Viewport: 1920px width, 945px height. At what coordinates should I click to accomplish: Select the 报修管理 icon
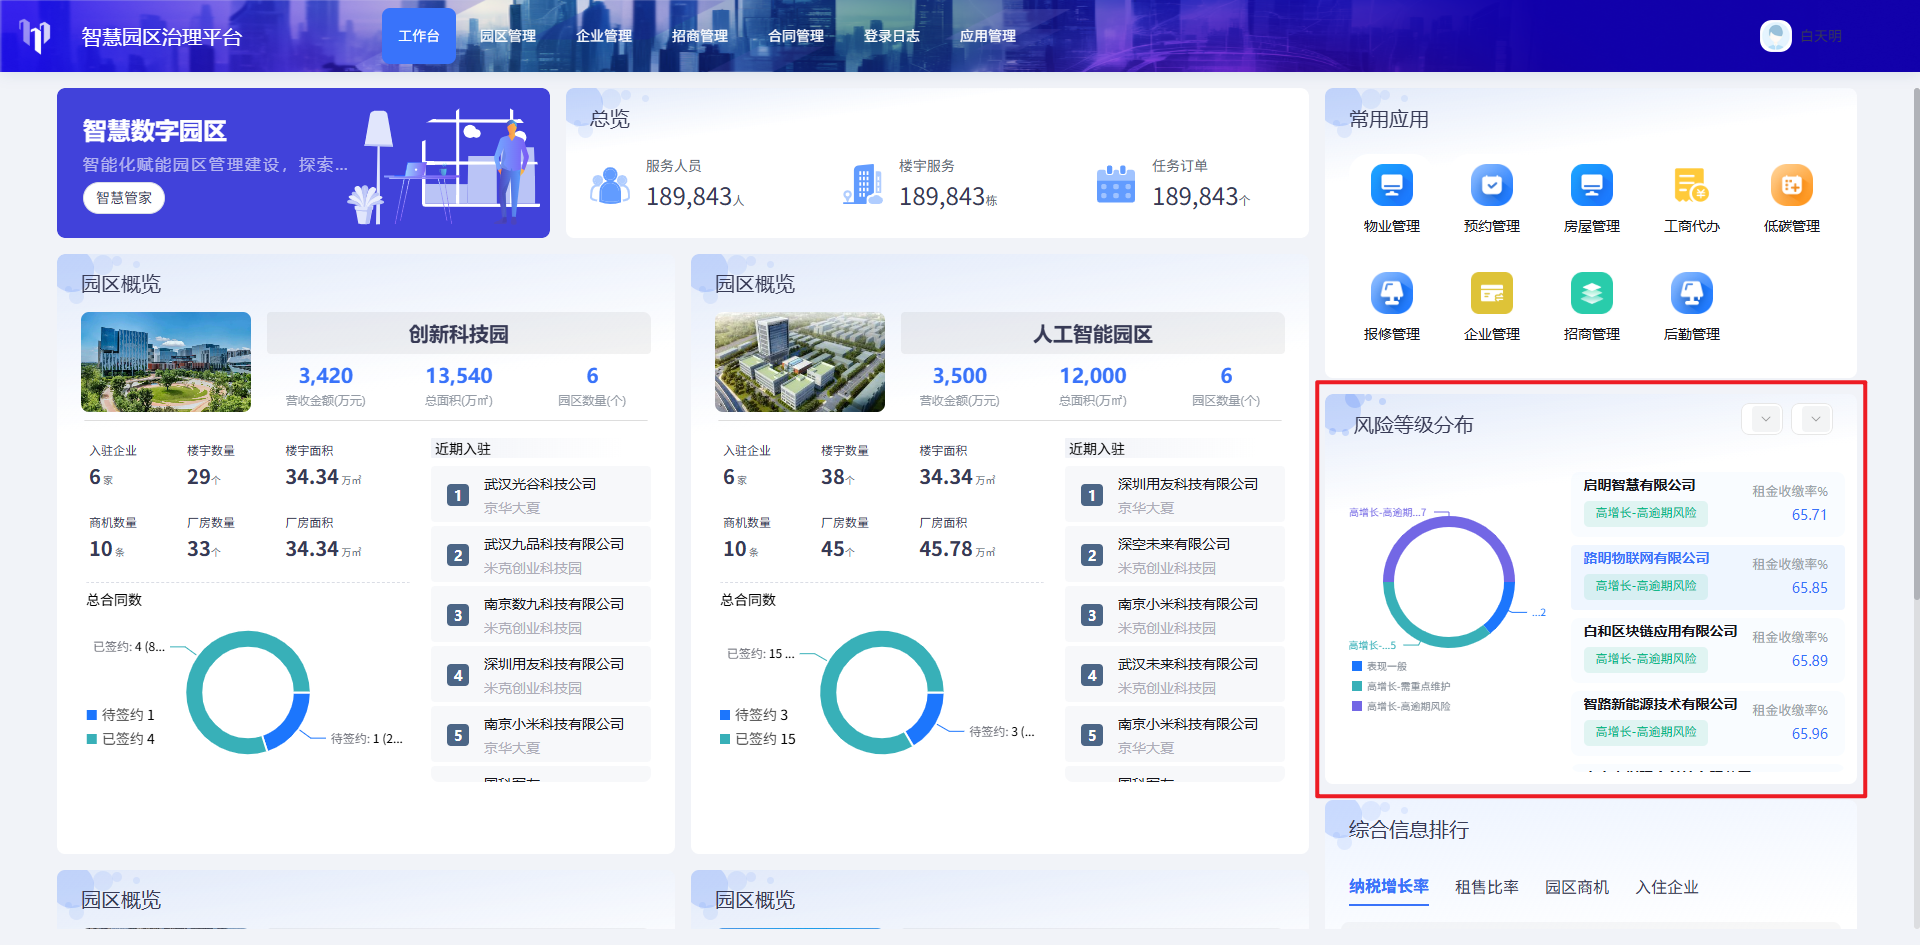1391,294
